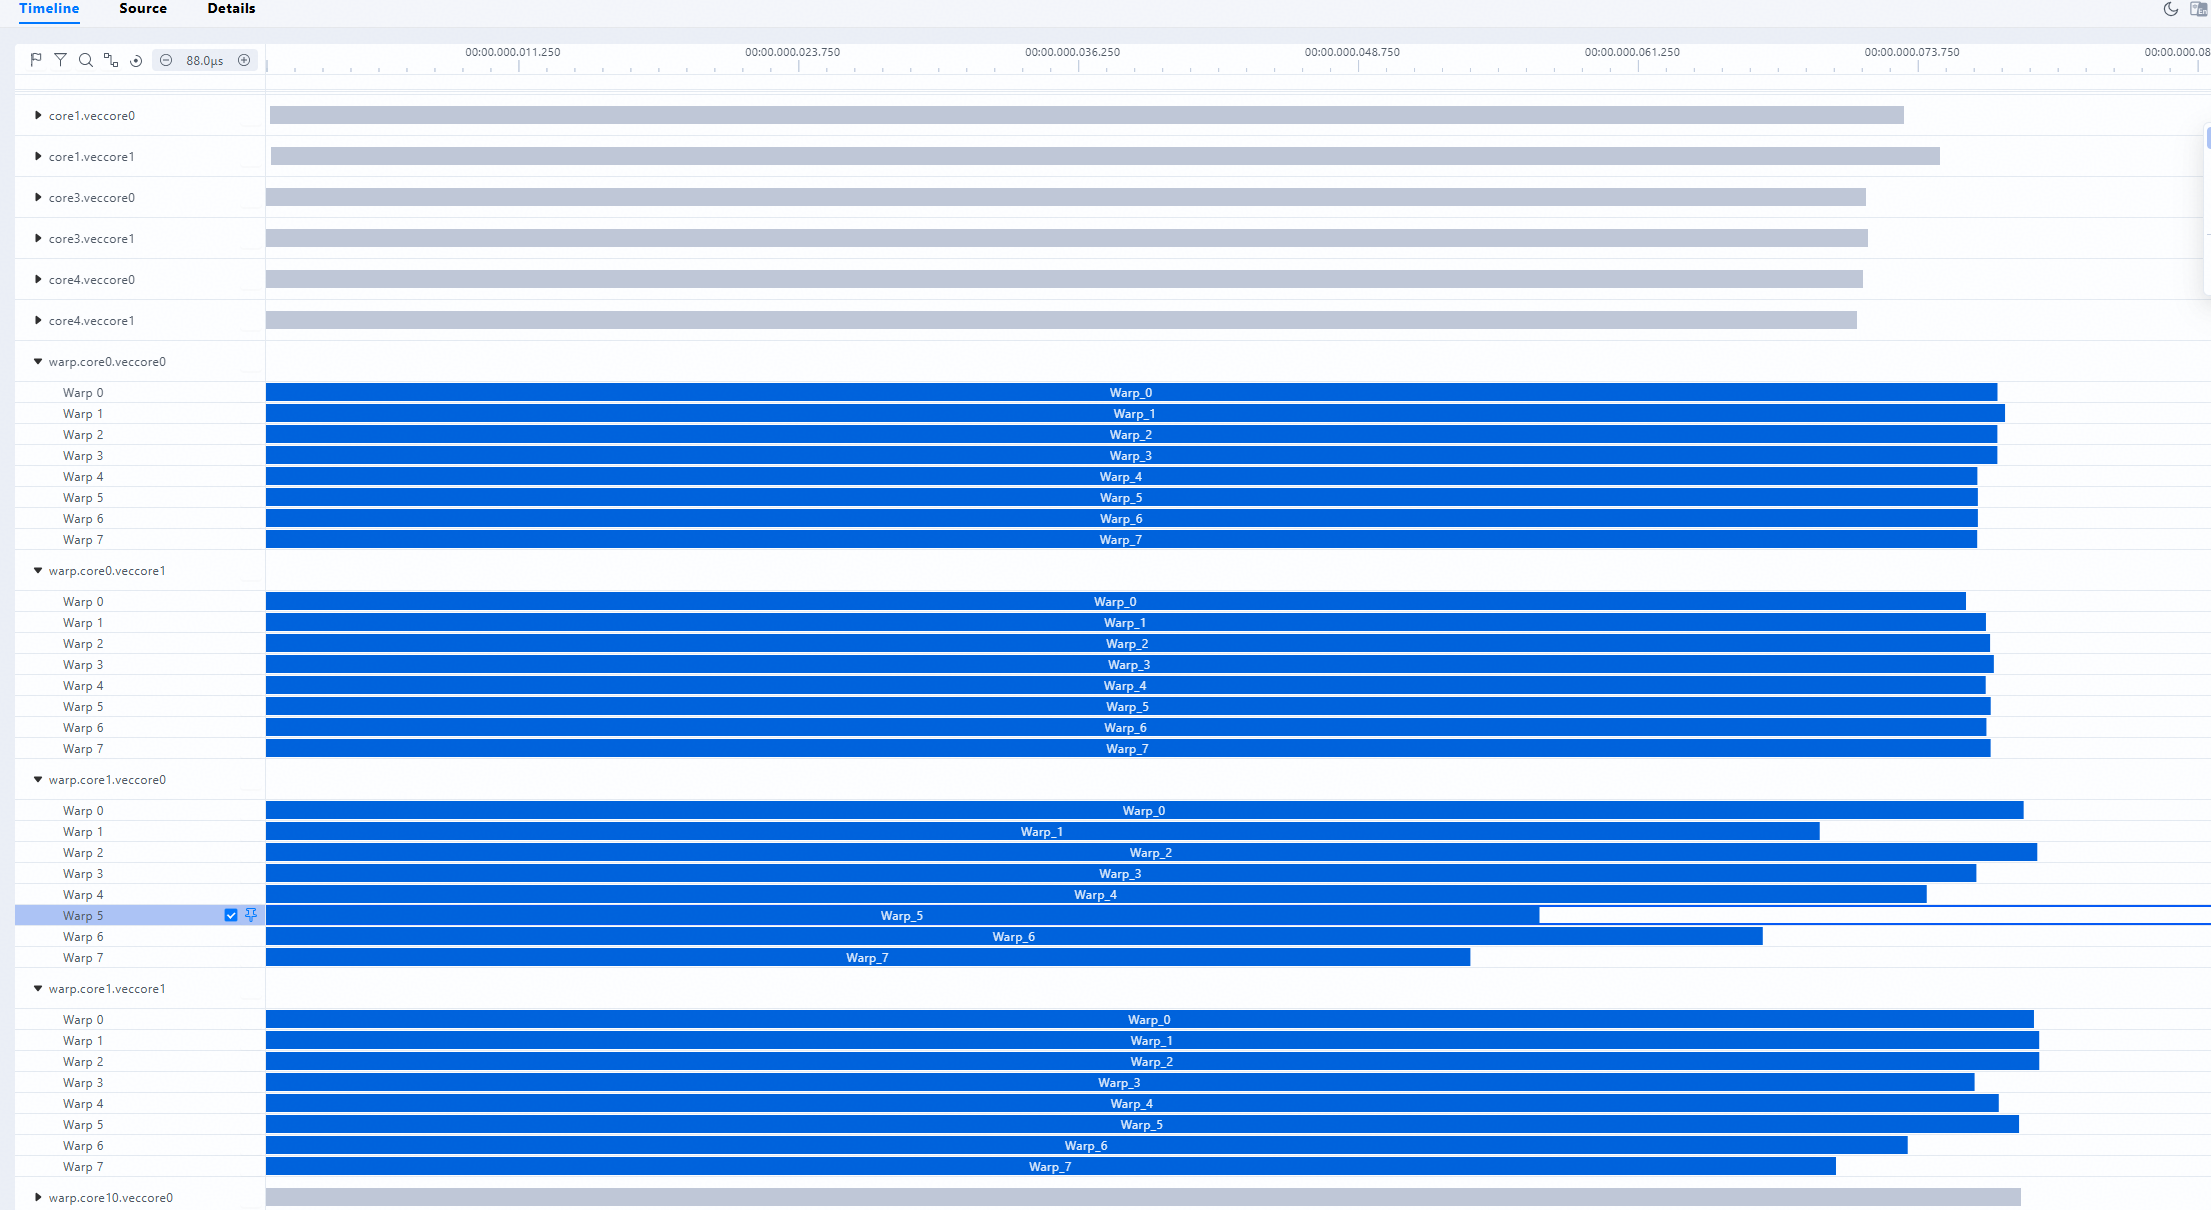Viewport: 2211px width, 1210px height.
Task: Click the connected-squares link icon
Action: [111, 60]
